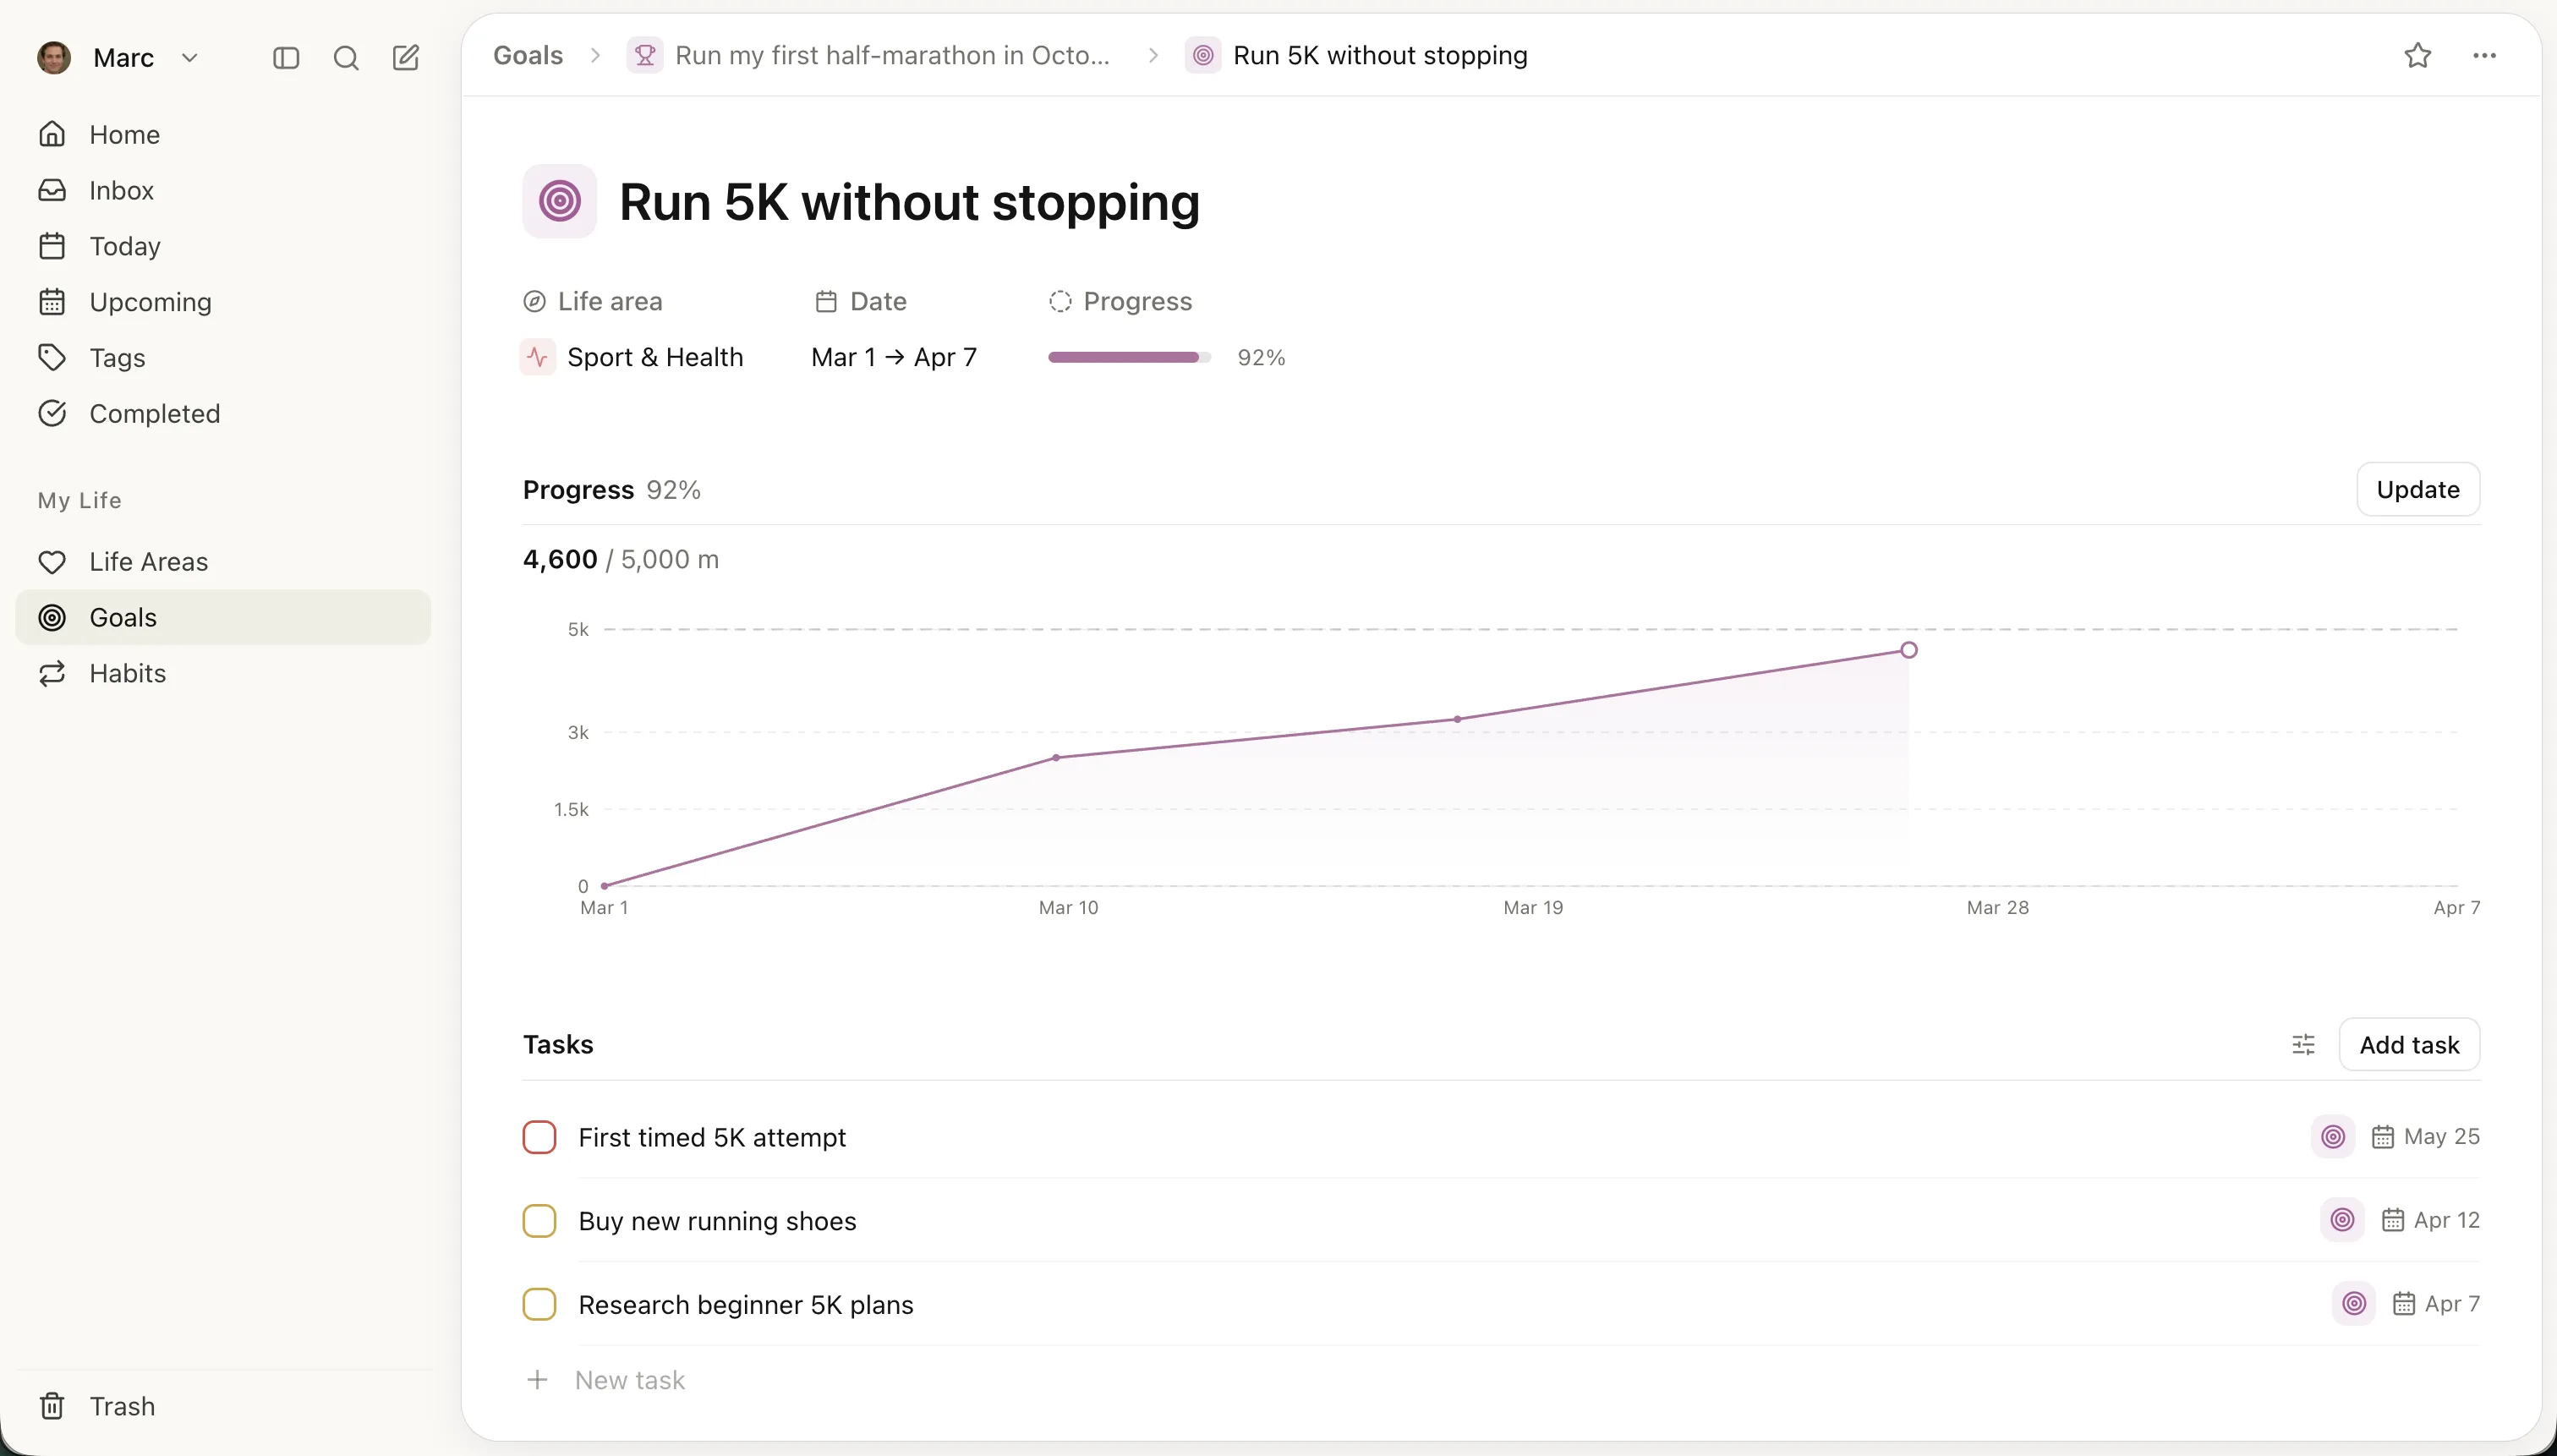2557x1456 pixels.
Task: Check off the First timed 5K attempt task
Action: point(540,1136)
